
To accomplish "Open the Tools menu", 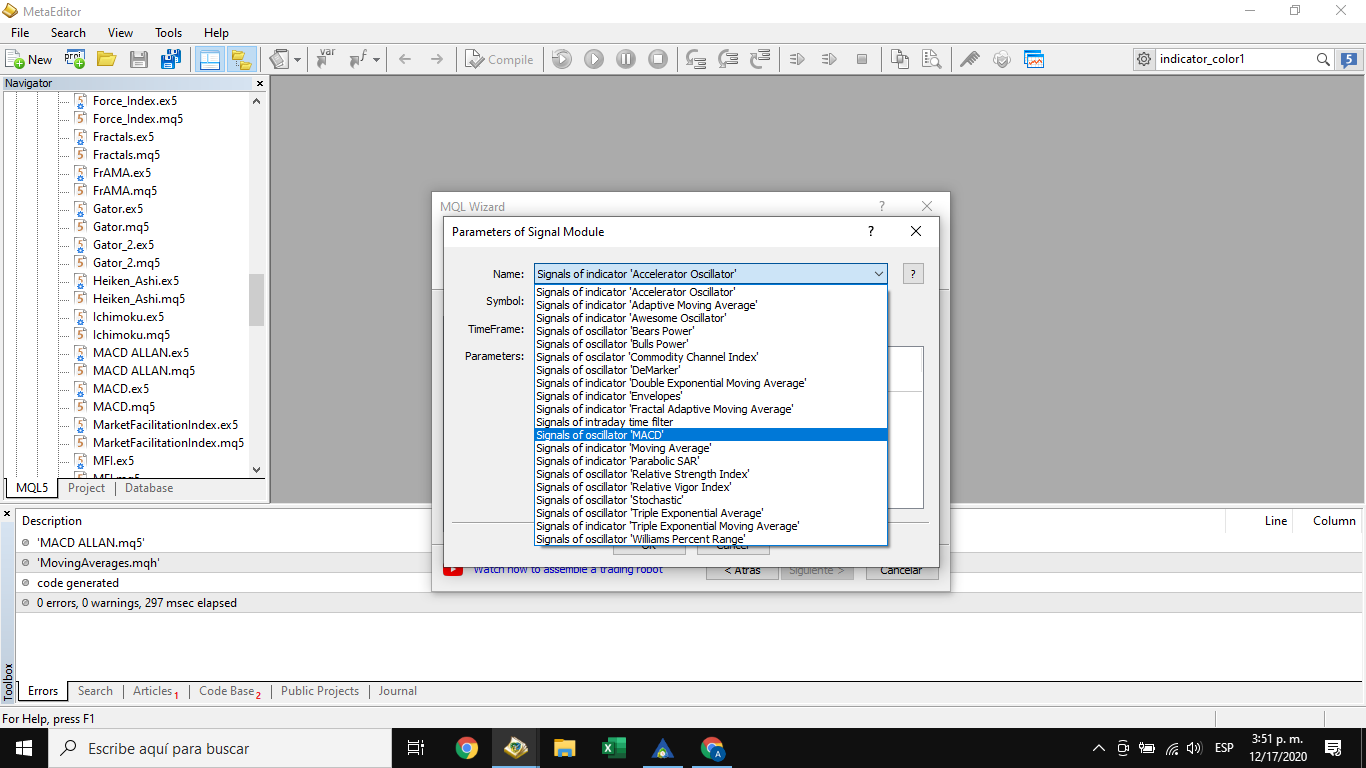I will (168, 33).
